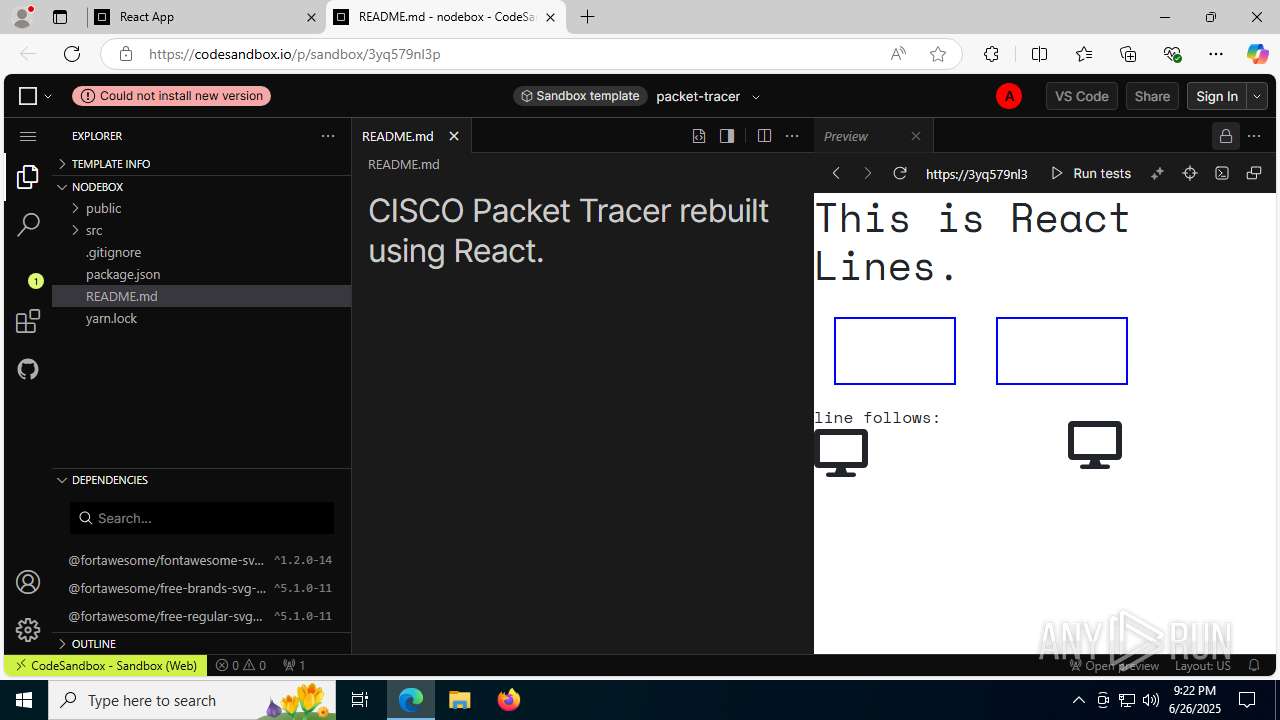Open the hamburger application menu
This screenshot has height=720, width=1280.
(28, 136)
